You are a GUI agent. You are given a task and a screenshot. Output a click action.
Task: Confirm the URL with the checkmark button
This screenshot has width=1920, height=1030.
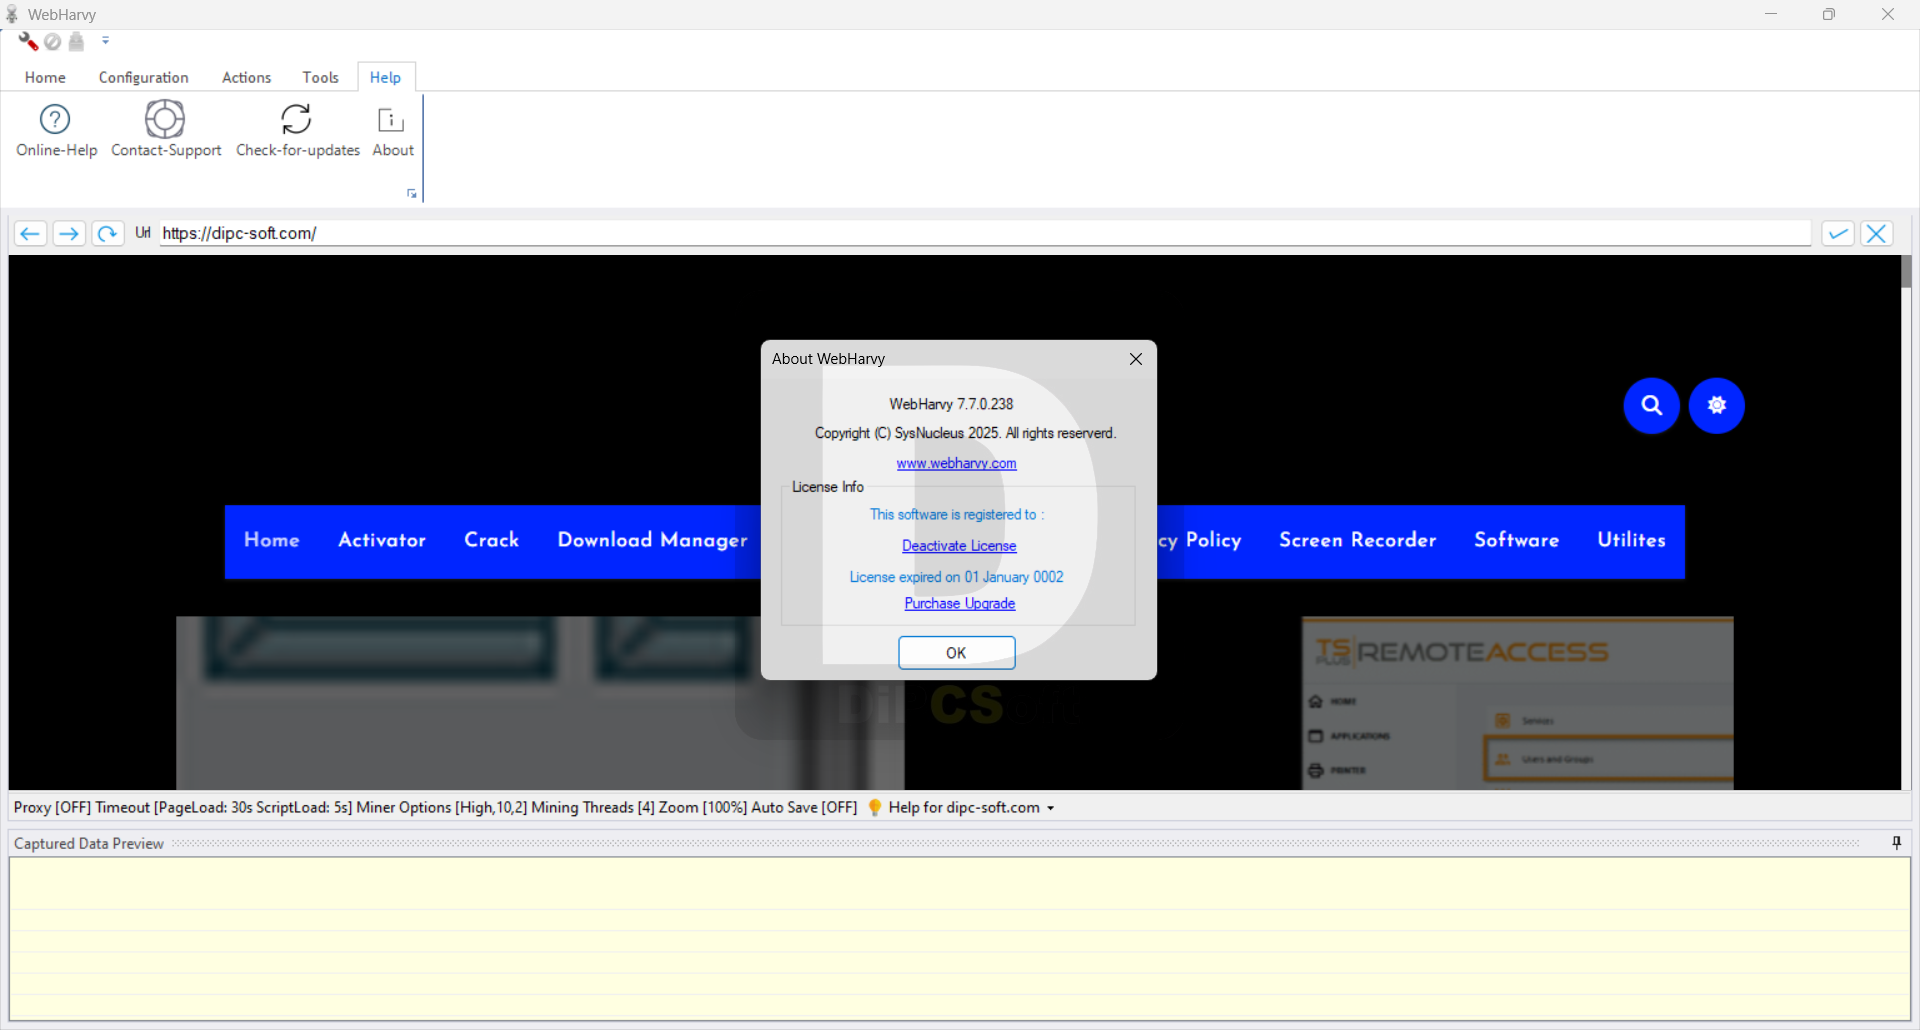click(x=1838, y=233)
